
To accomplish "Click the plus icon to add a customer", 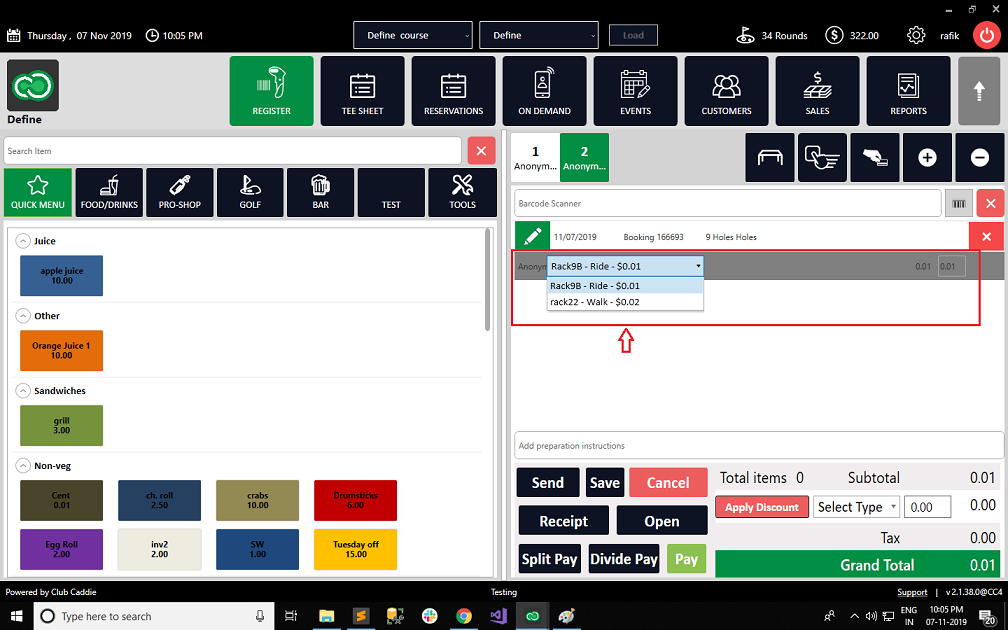I will [927, 157].
